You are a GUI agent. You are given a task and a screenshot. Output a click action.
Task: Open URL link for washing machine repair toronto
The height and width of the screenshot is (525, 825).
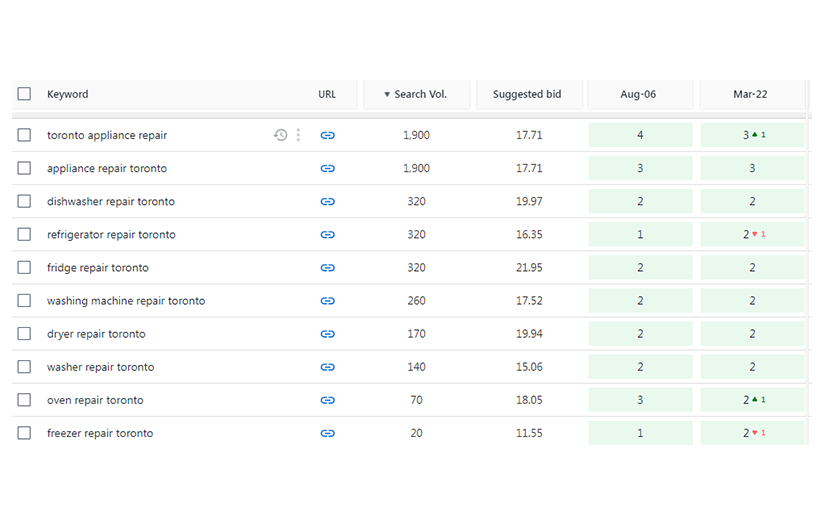coord(327,301)
